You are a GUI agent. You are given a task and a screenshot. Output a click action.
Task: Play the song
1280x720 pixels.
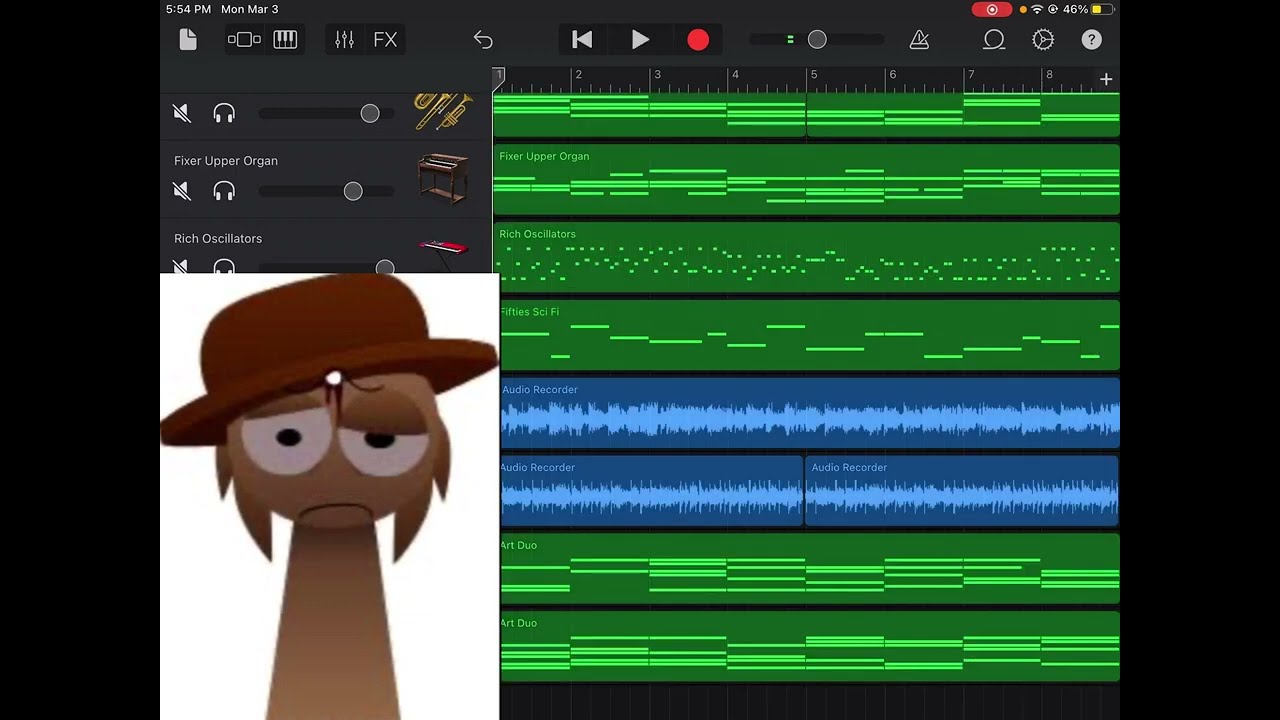[x=640, y=40]
